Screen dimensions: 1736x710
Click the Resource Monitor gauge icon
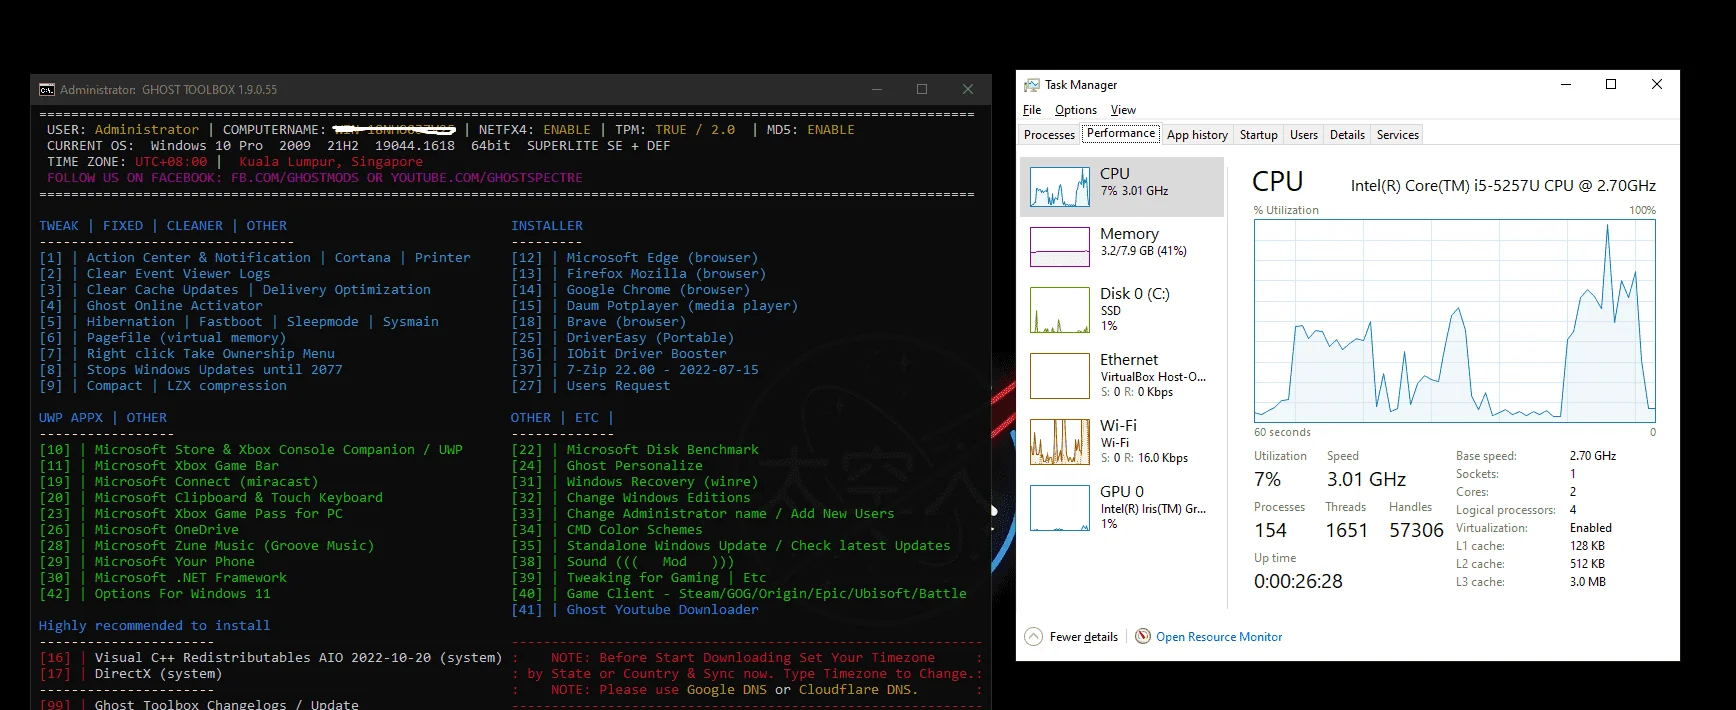tap(1143, 636)
